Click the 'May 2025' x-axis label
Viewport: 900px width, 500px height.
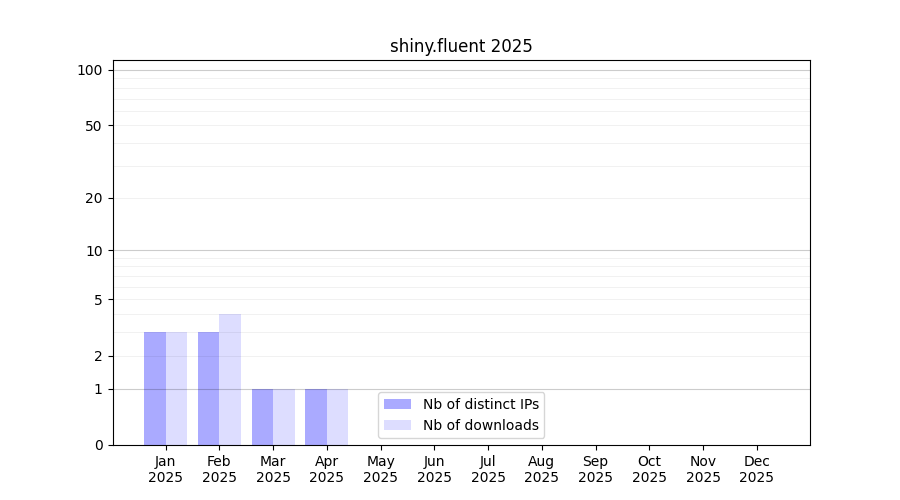[x=381, y=469]
